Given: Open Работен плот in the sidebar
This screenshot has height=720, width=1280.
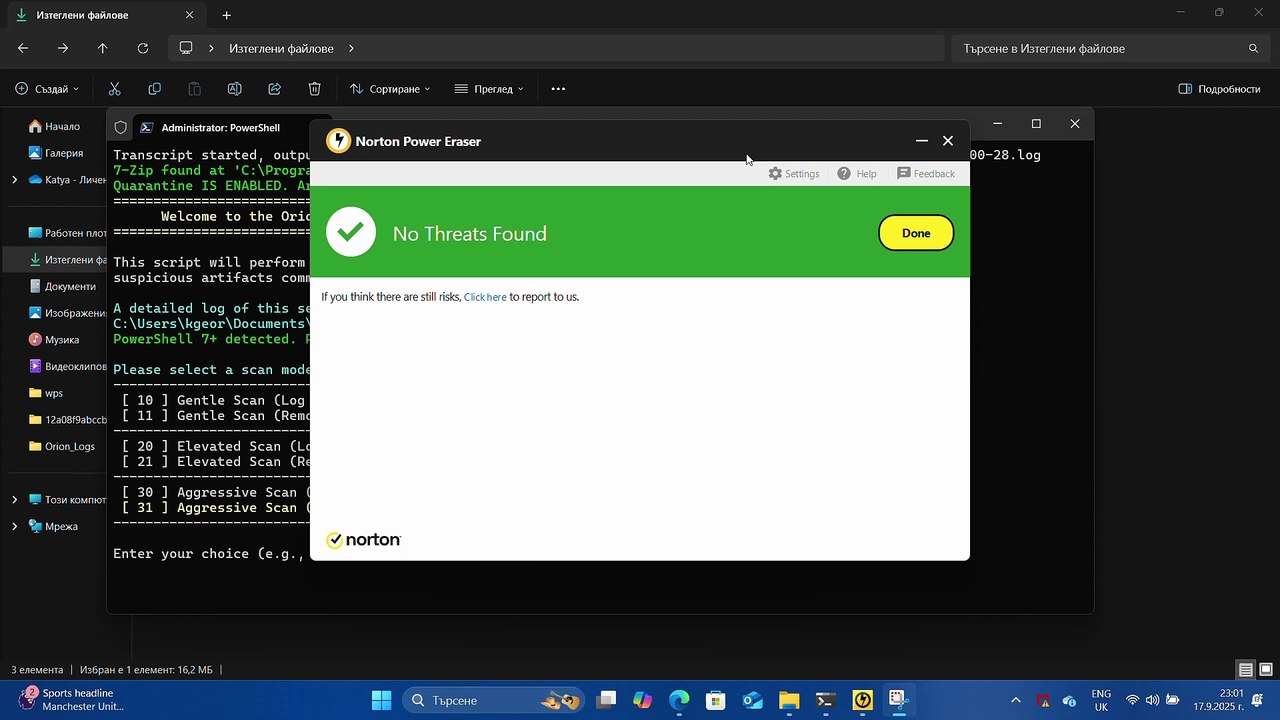Looking at the screenshot, I should [67, 233].
